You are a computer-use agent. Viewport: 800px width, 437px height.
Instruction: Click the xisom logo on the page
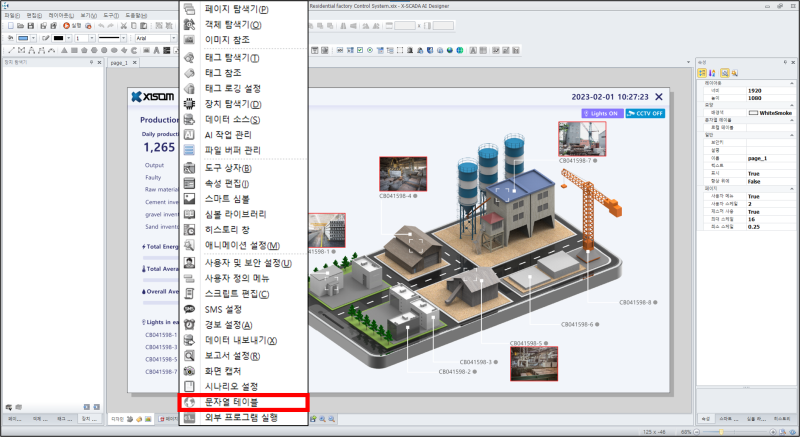[153, 96]
